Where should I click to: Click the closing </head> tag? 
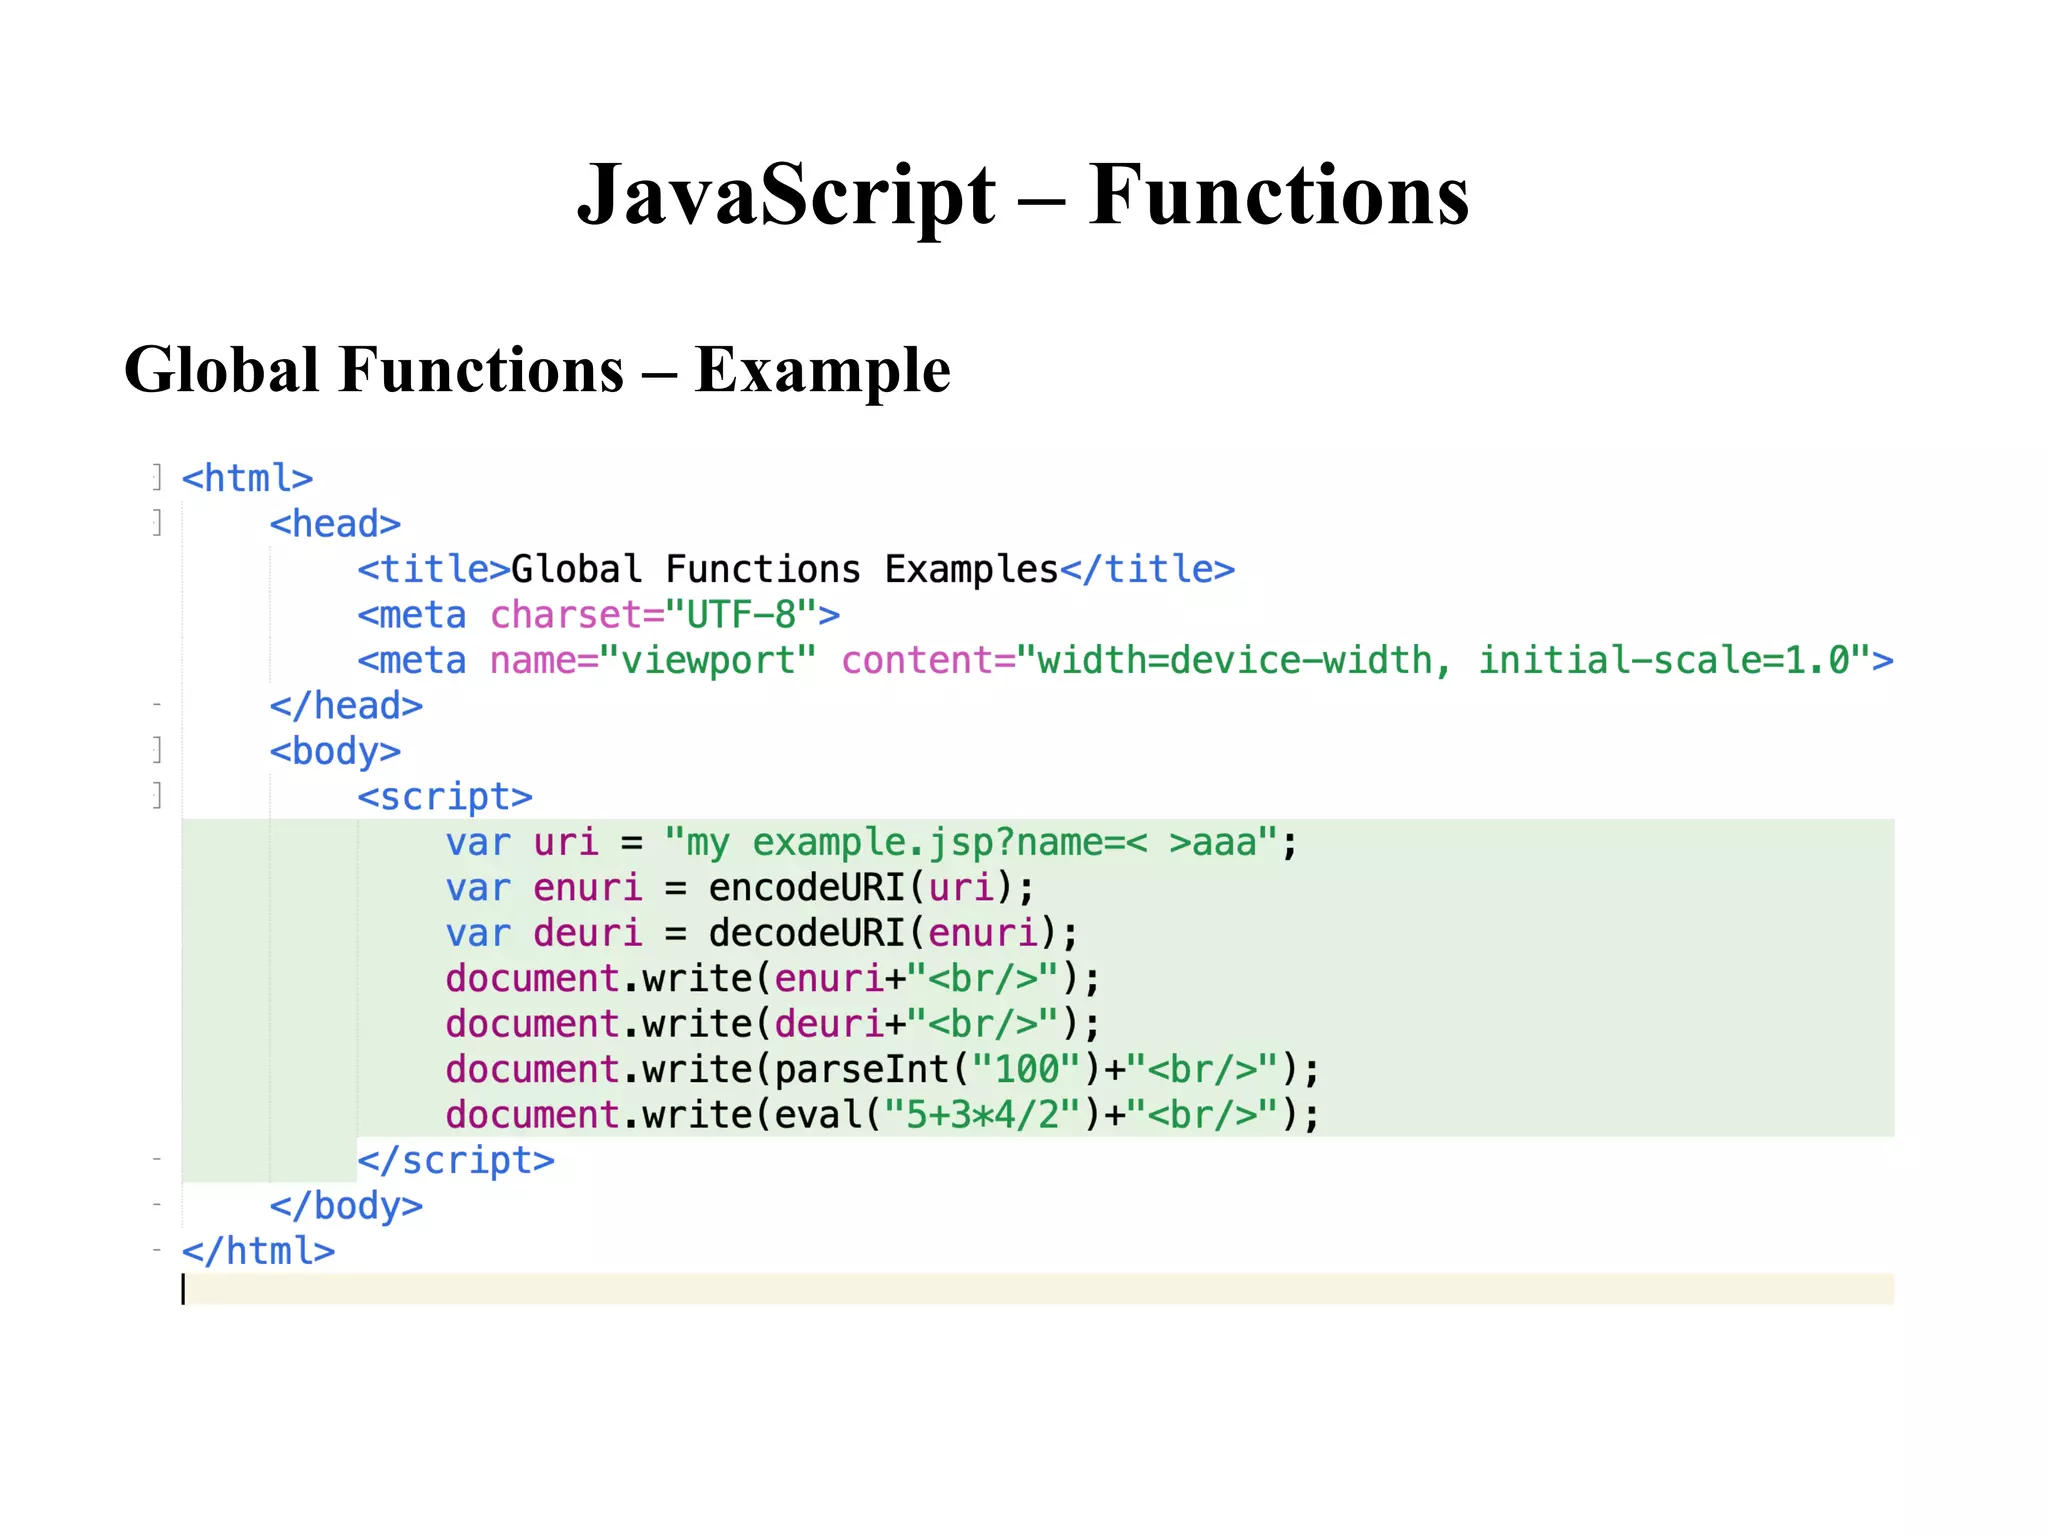(346, 706)
